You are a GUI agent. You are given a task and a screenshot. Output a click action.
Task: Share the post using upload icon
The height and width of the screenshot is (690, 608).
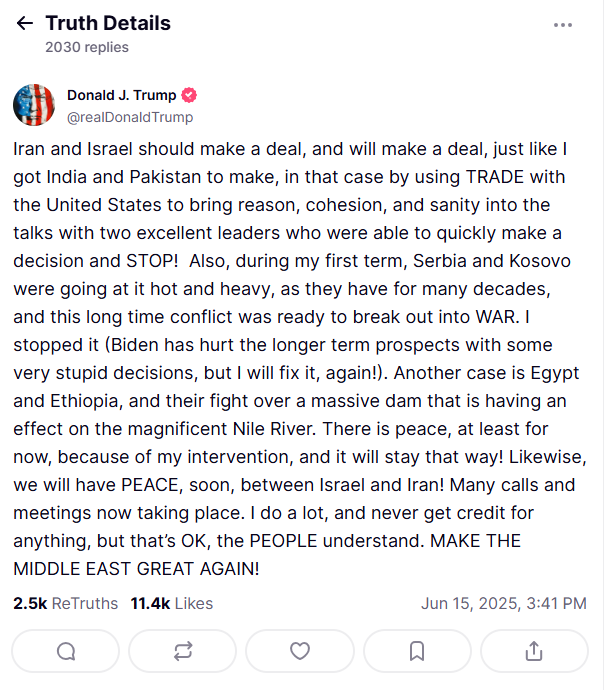534,651
